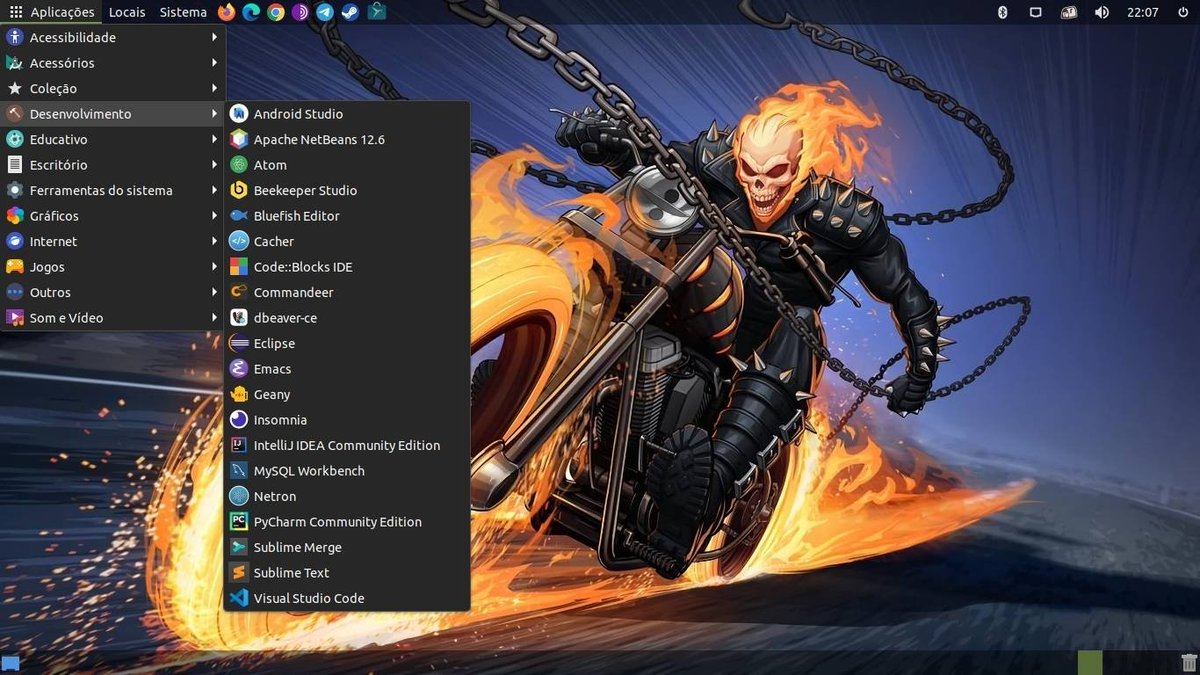The image size is (1200, 675).
Task: Open Telegram from the top panel
Action: click(x=325, y=12)
